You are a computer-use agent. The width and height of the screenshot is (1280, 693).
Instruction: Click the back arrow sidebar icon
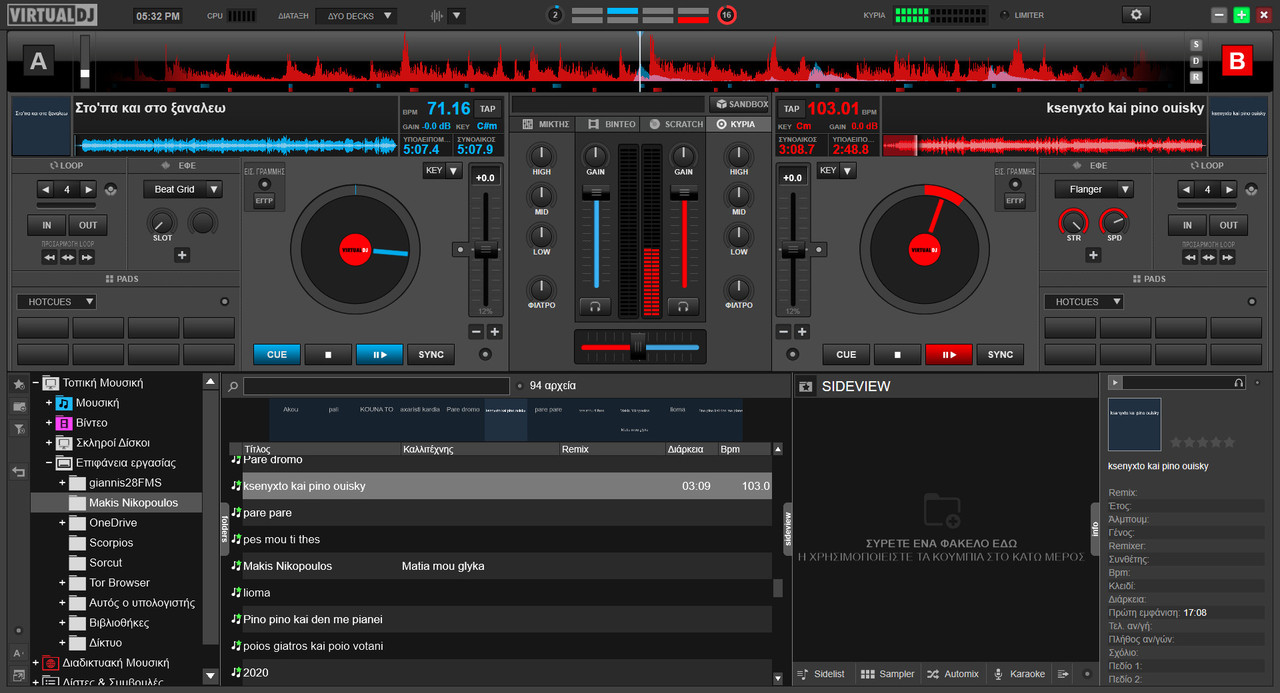tap(18, 472)
